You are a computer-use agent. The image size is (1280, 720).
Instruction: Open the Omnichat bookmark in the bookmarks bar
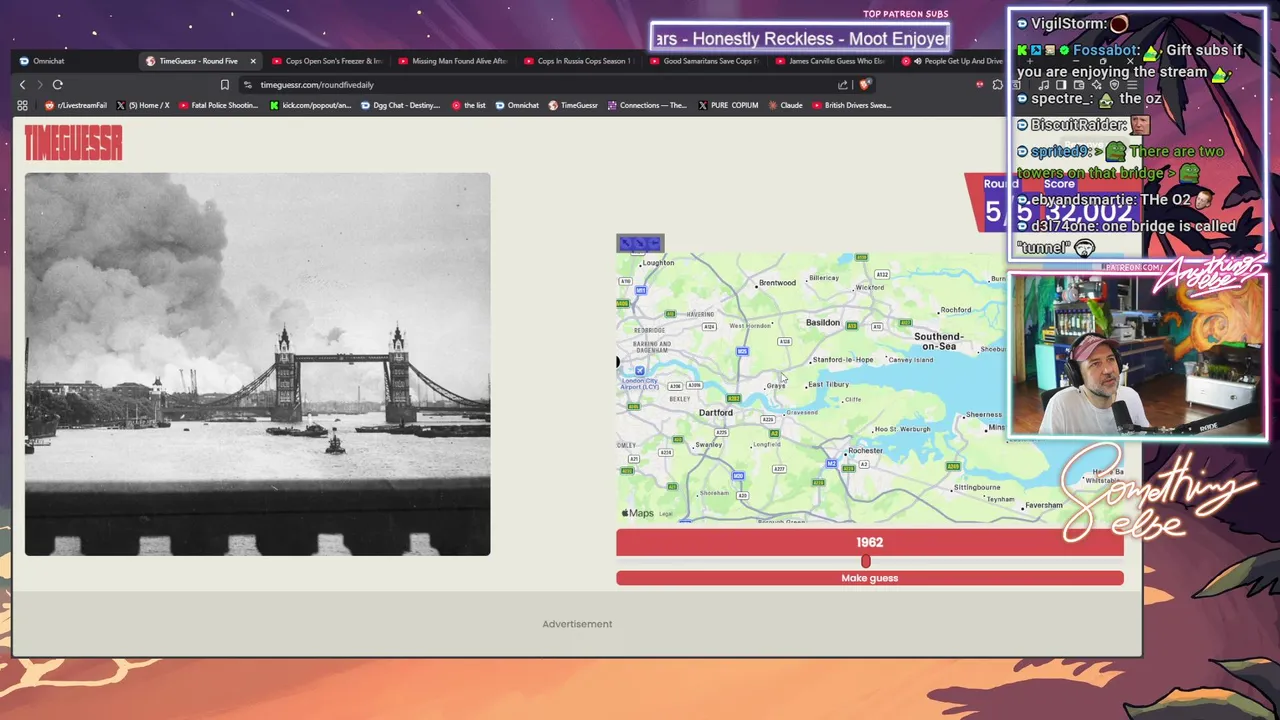[517, 105]
